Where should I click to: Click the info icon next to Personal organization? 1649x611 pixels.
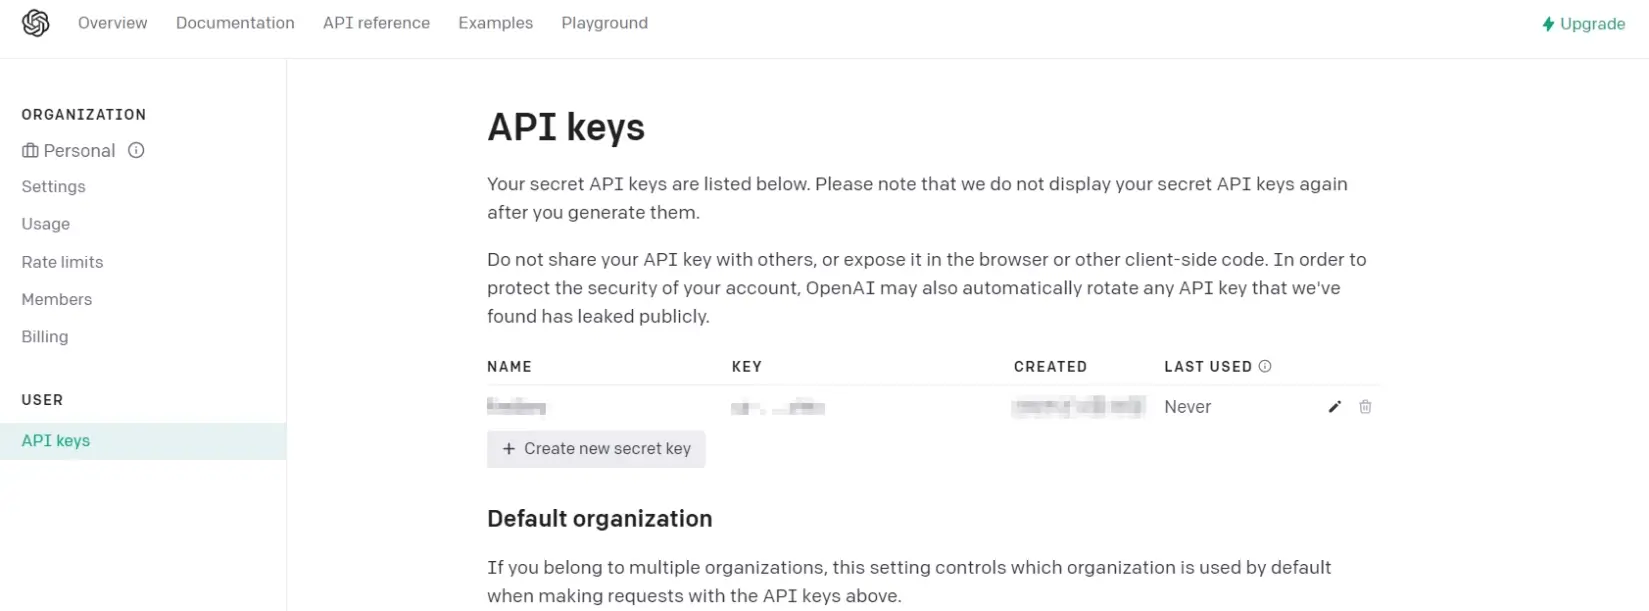137,150
